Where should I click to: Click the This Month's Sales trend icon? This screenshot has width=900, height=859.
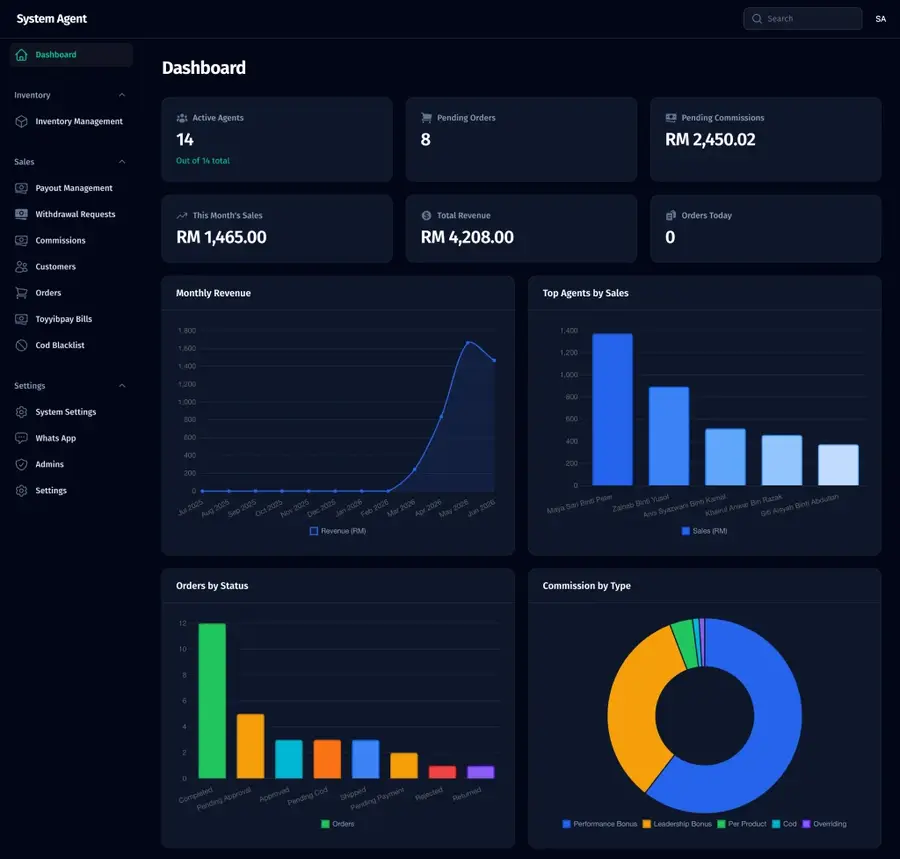point(182,216)
